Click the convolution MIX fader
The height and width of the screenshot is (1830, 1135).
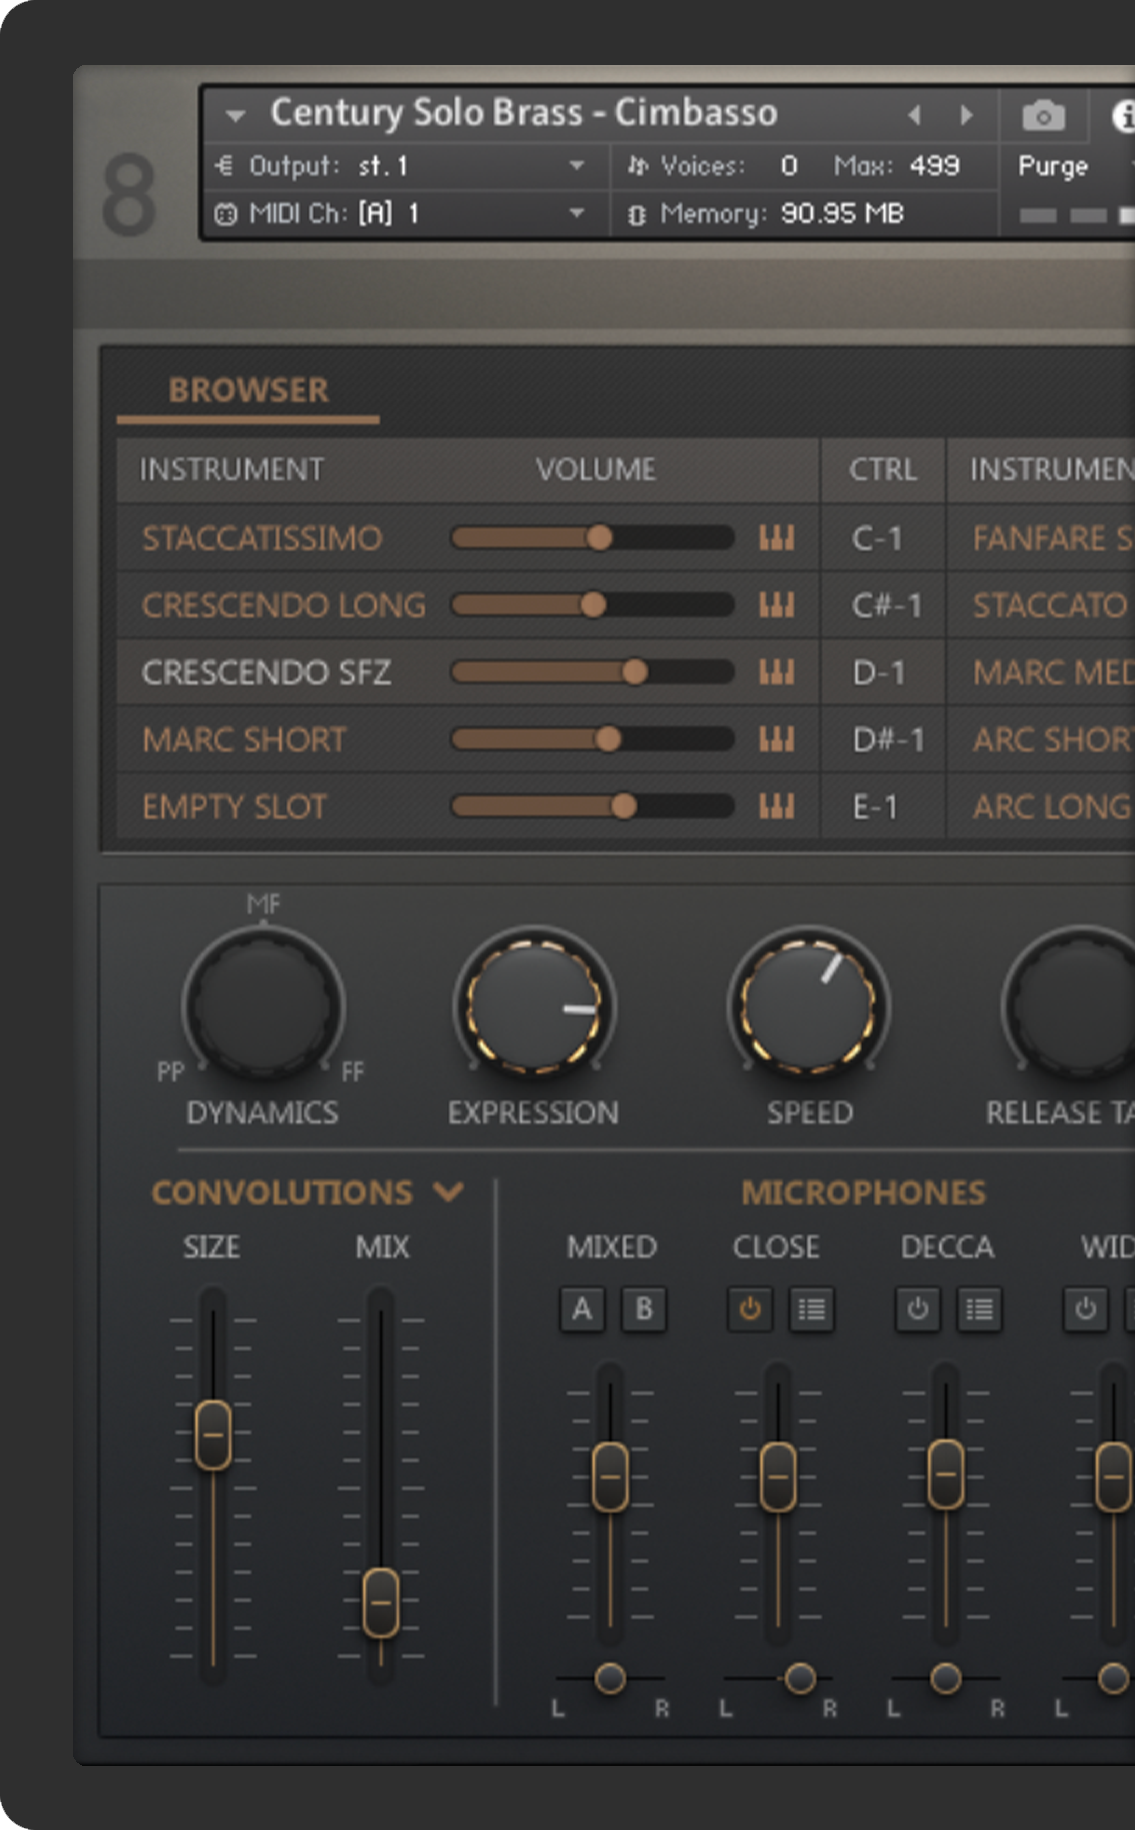click(x=380, y=1603)
